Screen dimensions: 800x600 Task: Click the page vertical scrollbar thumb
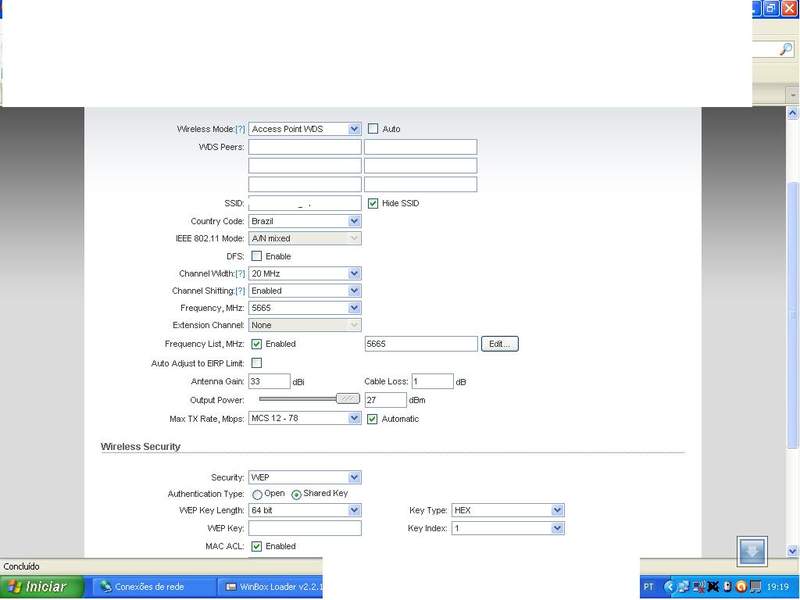792,316
